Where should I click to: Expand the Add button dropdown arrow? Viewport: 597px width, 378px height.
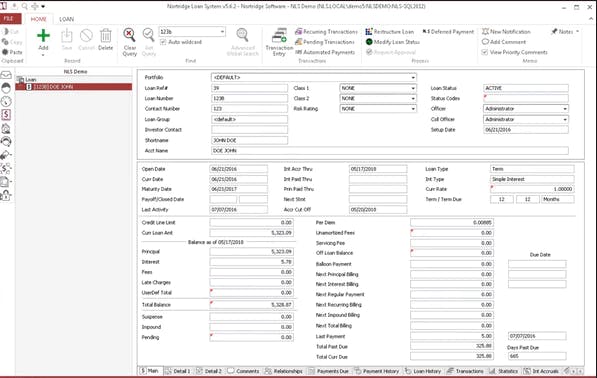(x=43, y=55)
